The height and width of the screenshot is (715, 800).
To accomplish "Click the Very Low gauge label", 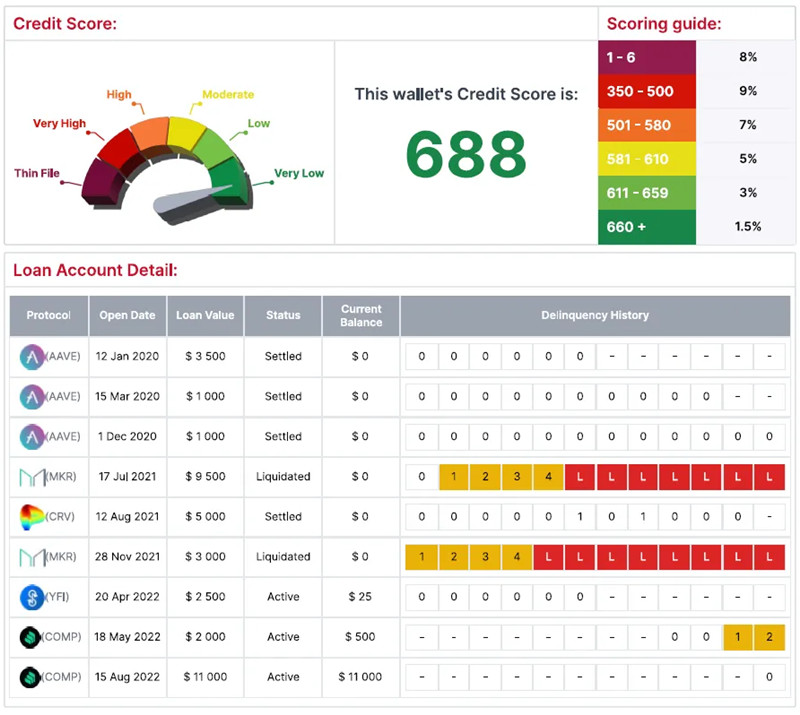I will (x=299, y=174).
